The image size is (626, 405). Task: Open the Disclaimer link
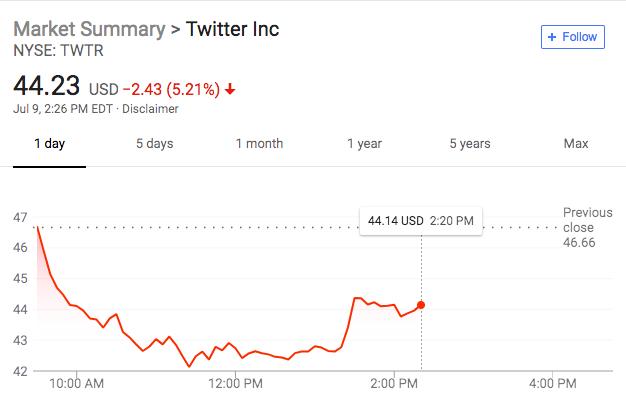(x=150, y=108)
